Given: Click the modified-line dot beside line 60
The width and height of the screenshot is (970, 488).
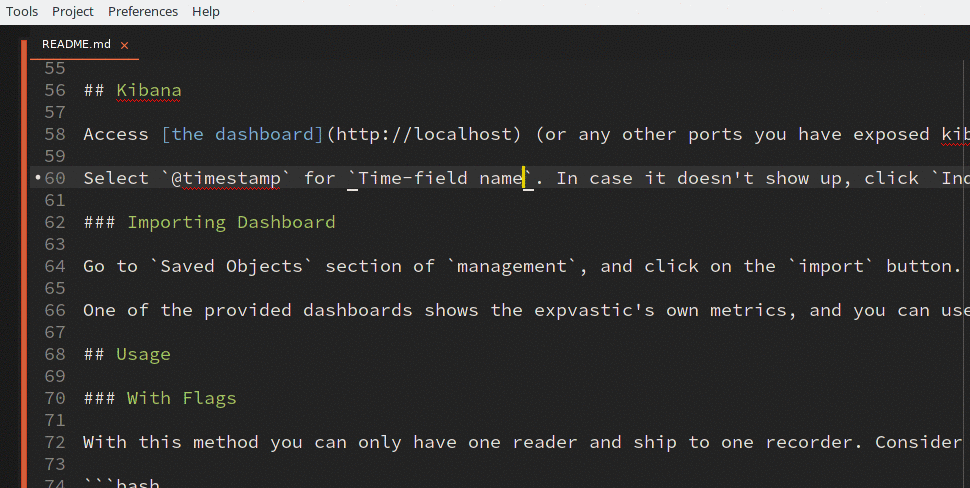Looking at the screenshot, I should pos(37,178).
